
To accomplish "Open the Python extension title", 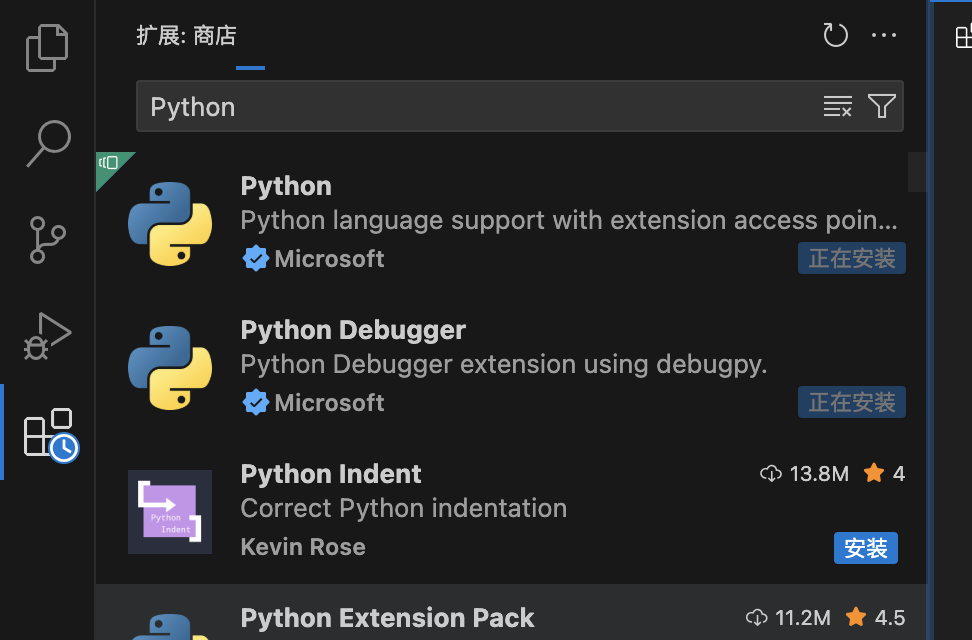I will [286, 187].
